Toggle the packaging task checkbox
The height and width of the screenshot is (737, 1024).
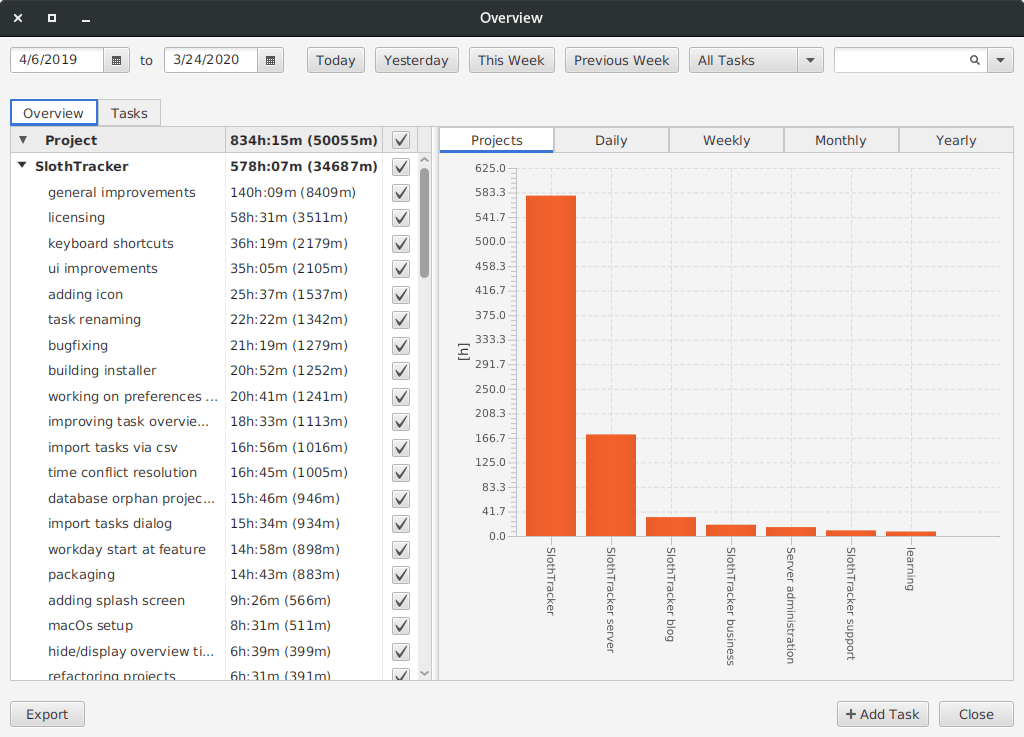click(x=401, y=574)
